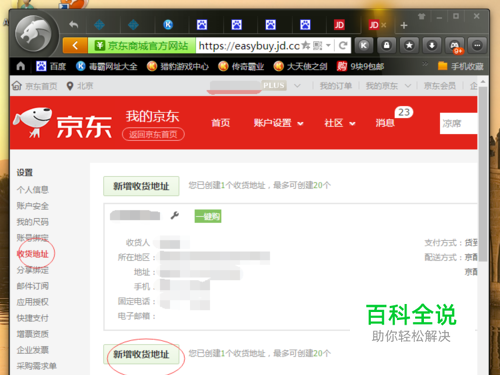Select 个人信息 in sidebar
Screen dimensions: 500x375
[33, 190]
